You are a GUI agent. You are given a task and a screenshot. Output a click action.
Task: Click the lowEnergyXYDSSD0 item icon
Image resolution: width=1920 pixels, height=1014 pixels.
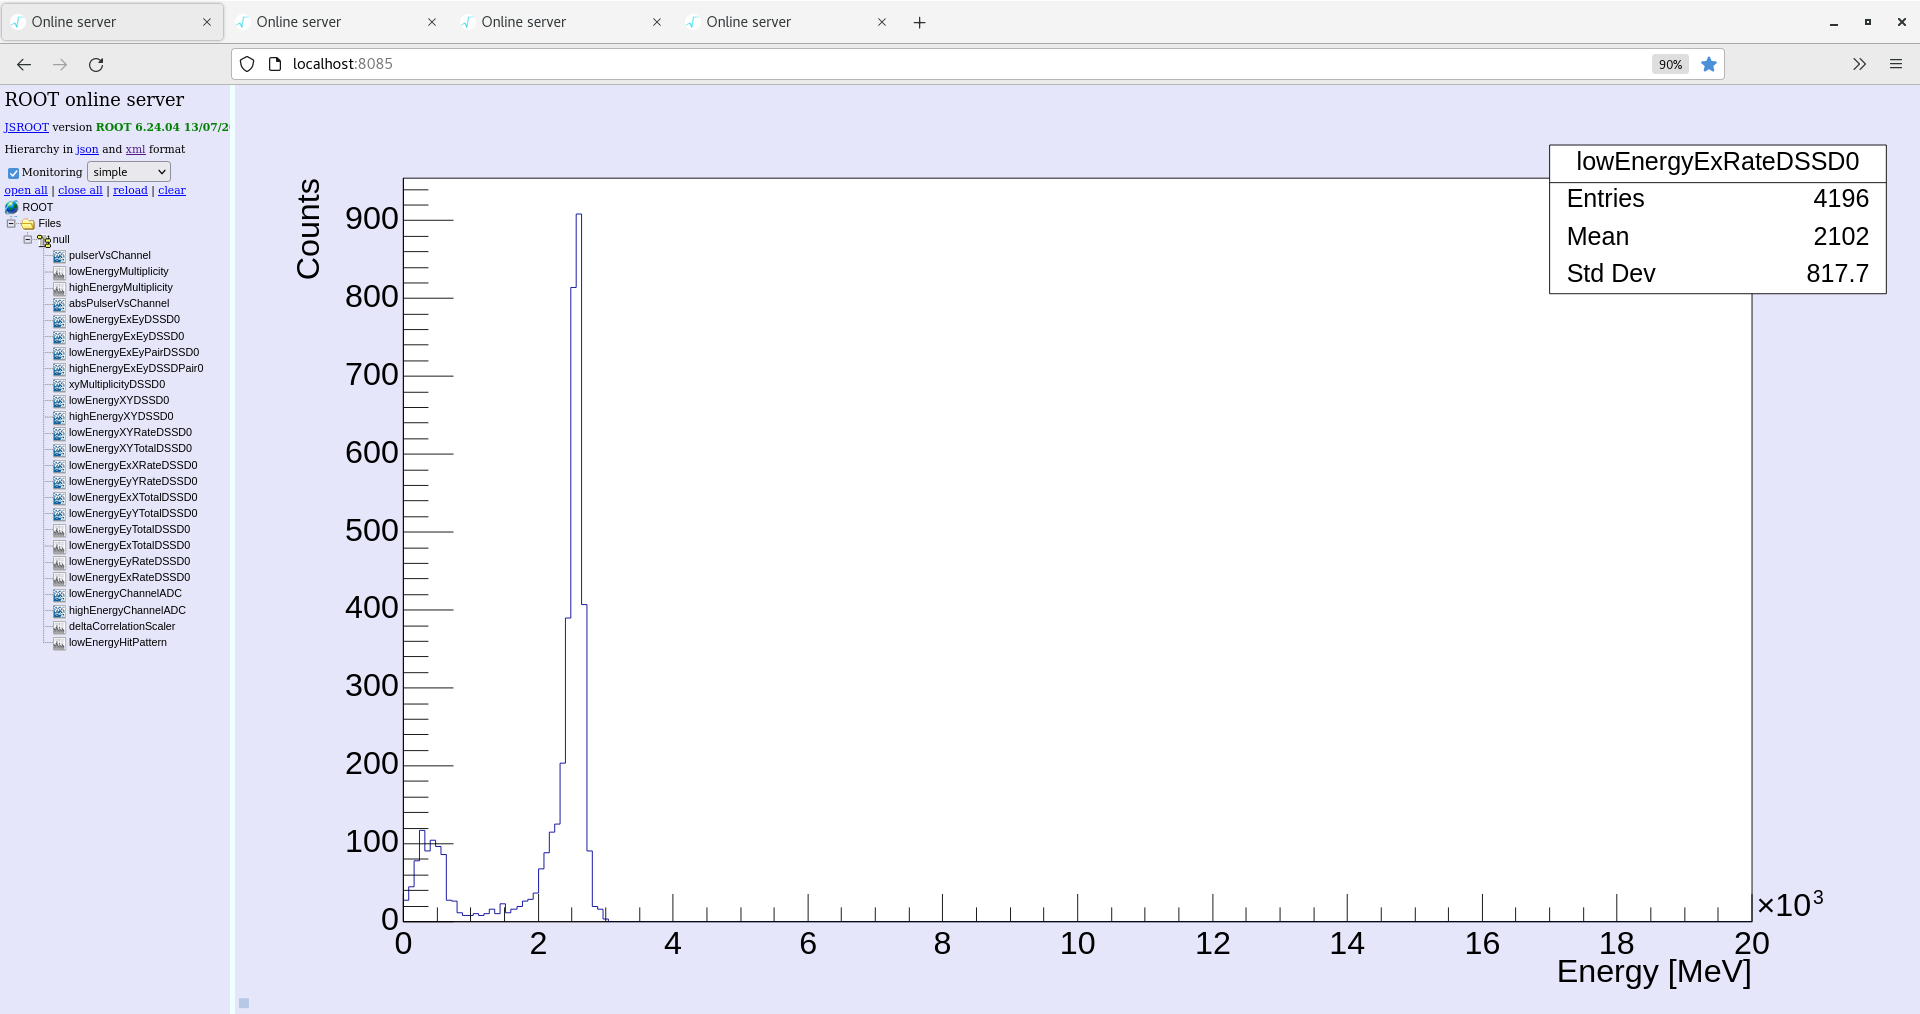(59, 401)
